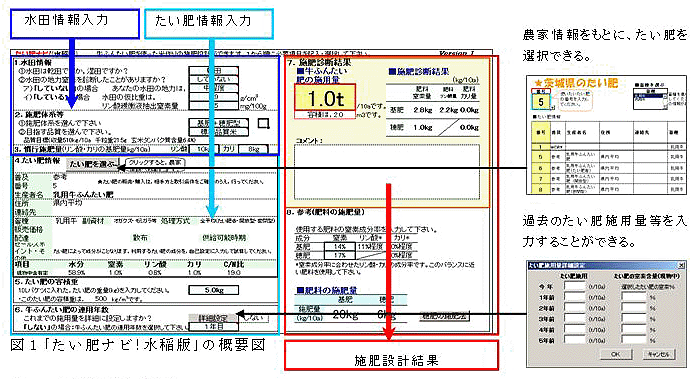This screenshot has width=699, height=379.
Task: Open the 基肥+穂肥型 fertilizer system dropdown
Action: 218,123
